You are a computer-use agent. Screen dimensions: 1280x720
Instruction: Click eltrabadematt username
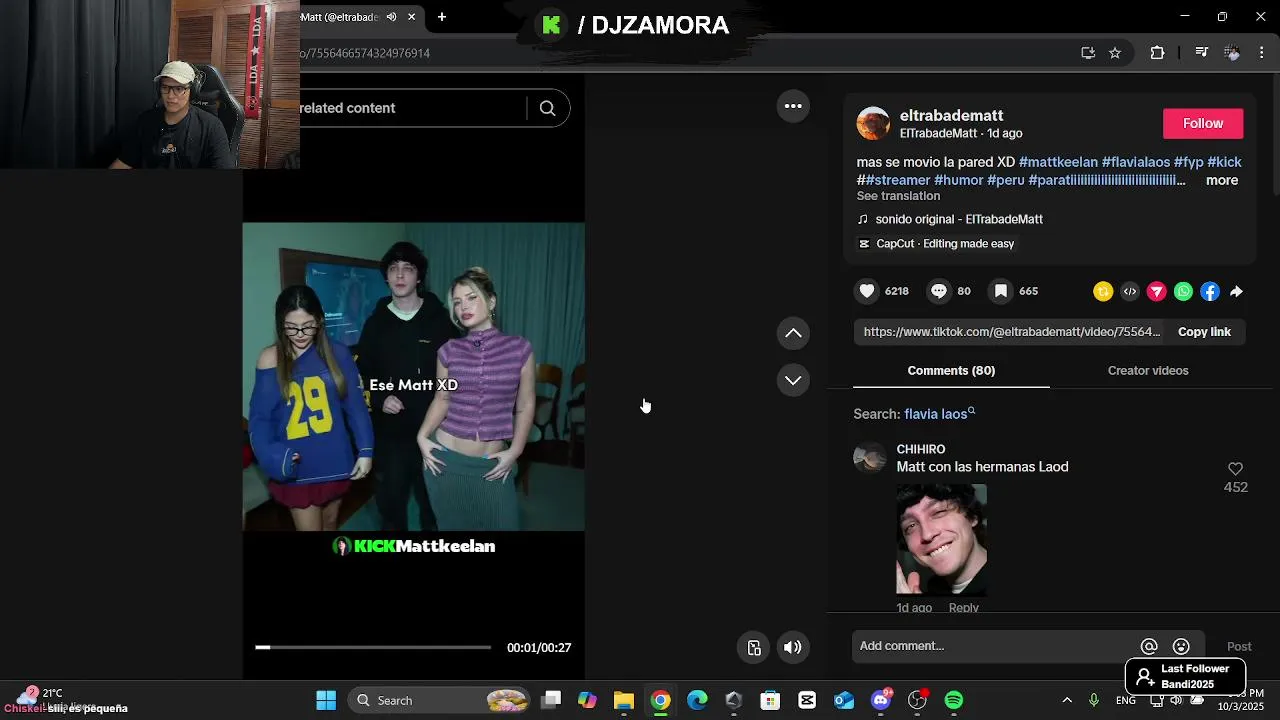coord(951,116)
